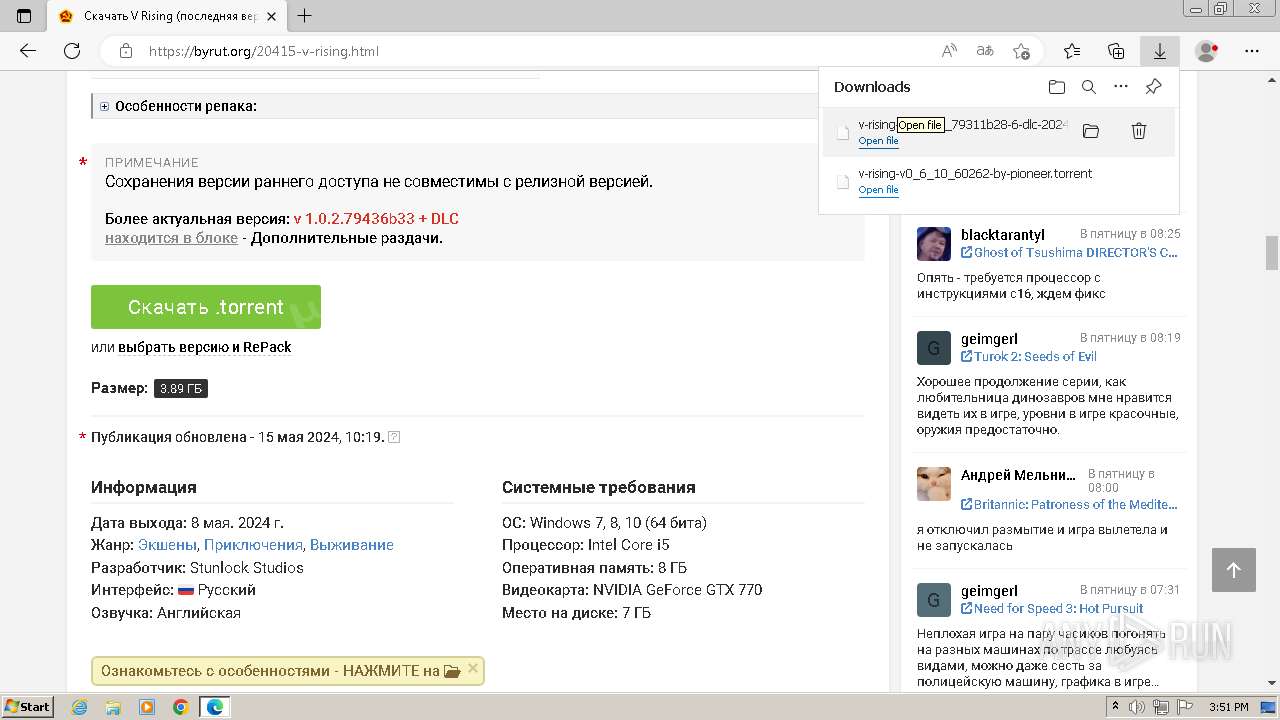Click the page vertical scrollbar thumb
The image size is (1280, 720).
tap(1272, 253)
